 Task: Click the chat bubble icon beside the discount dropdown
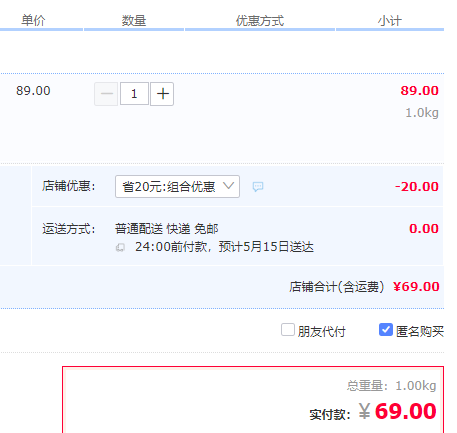click(258, 187)
